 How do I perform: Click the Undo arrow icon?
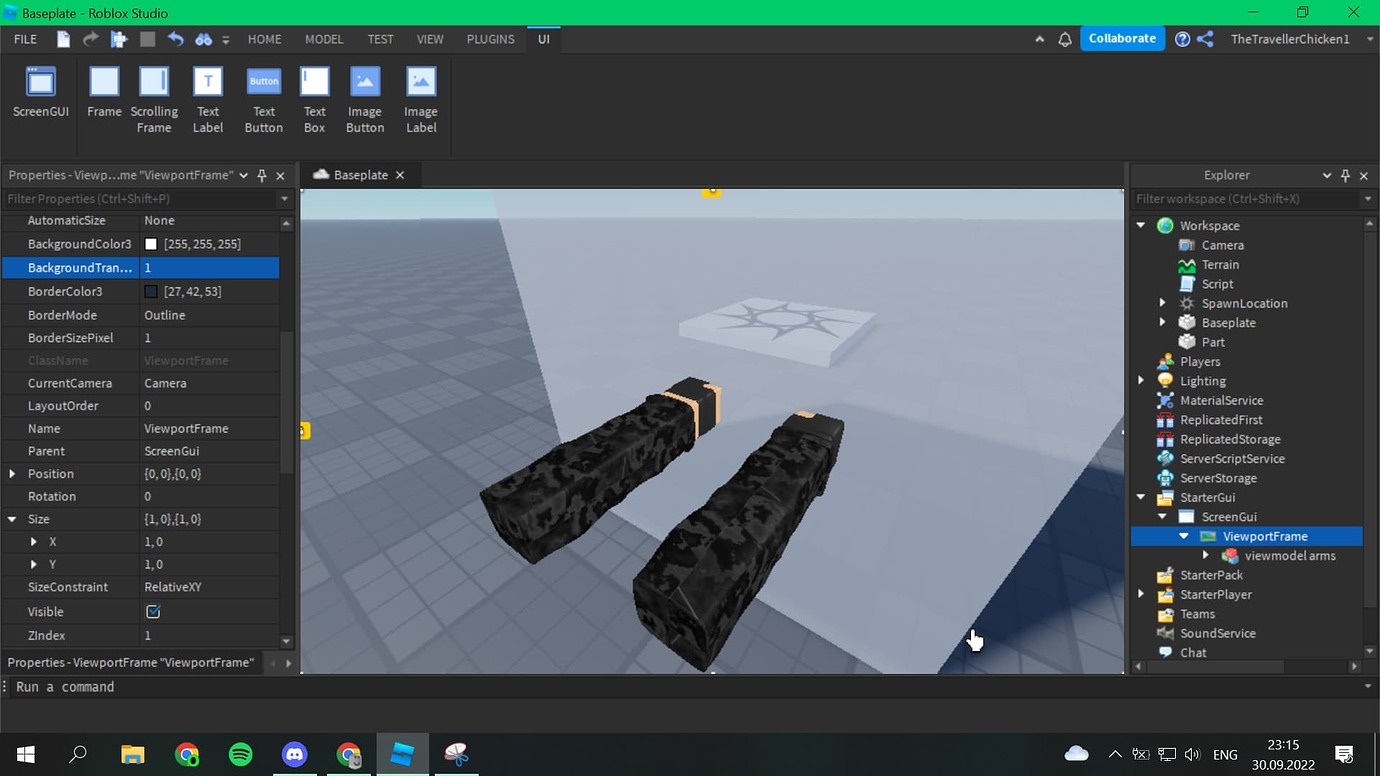pyautogui.click(x=176, y=39)
